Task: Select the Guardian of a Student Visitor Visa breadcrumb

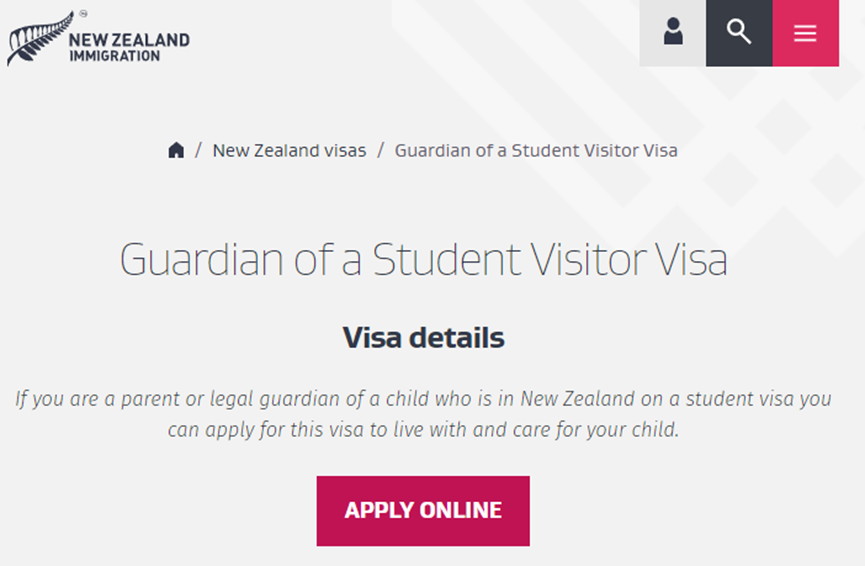Action: pyautogui.click(x=536, y=151)
